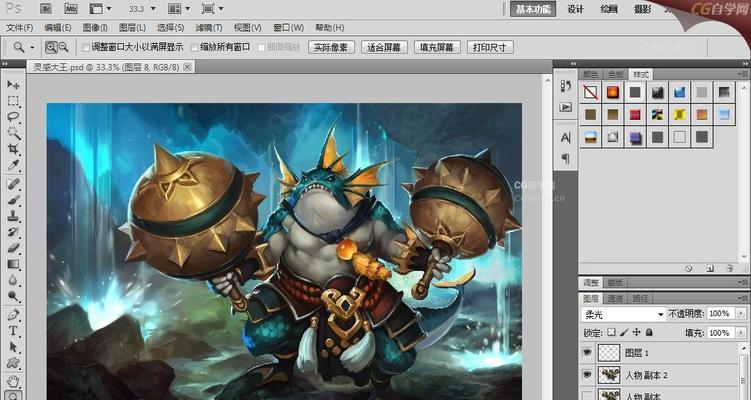Switch to 摄影 workspace

tap(642, 9)
